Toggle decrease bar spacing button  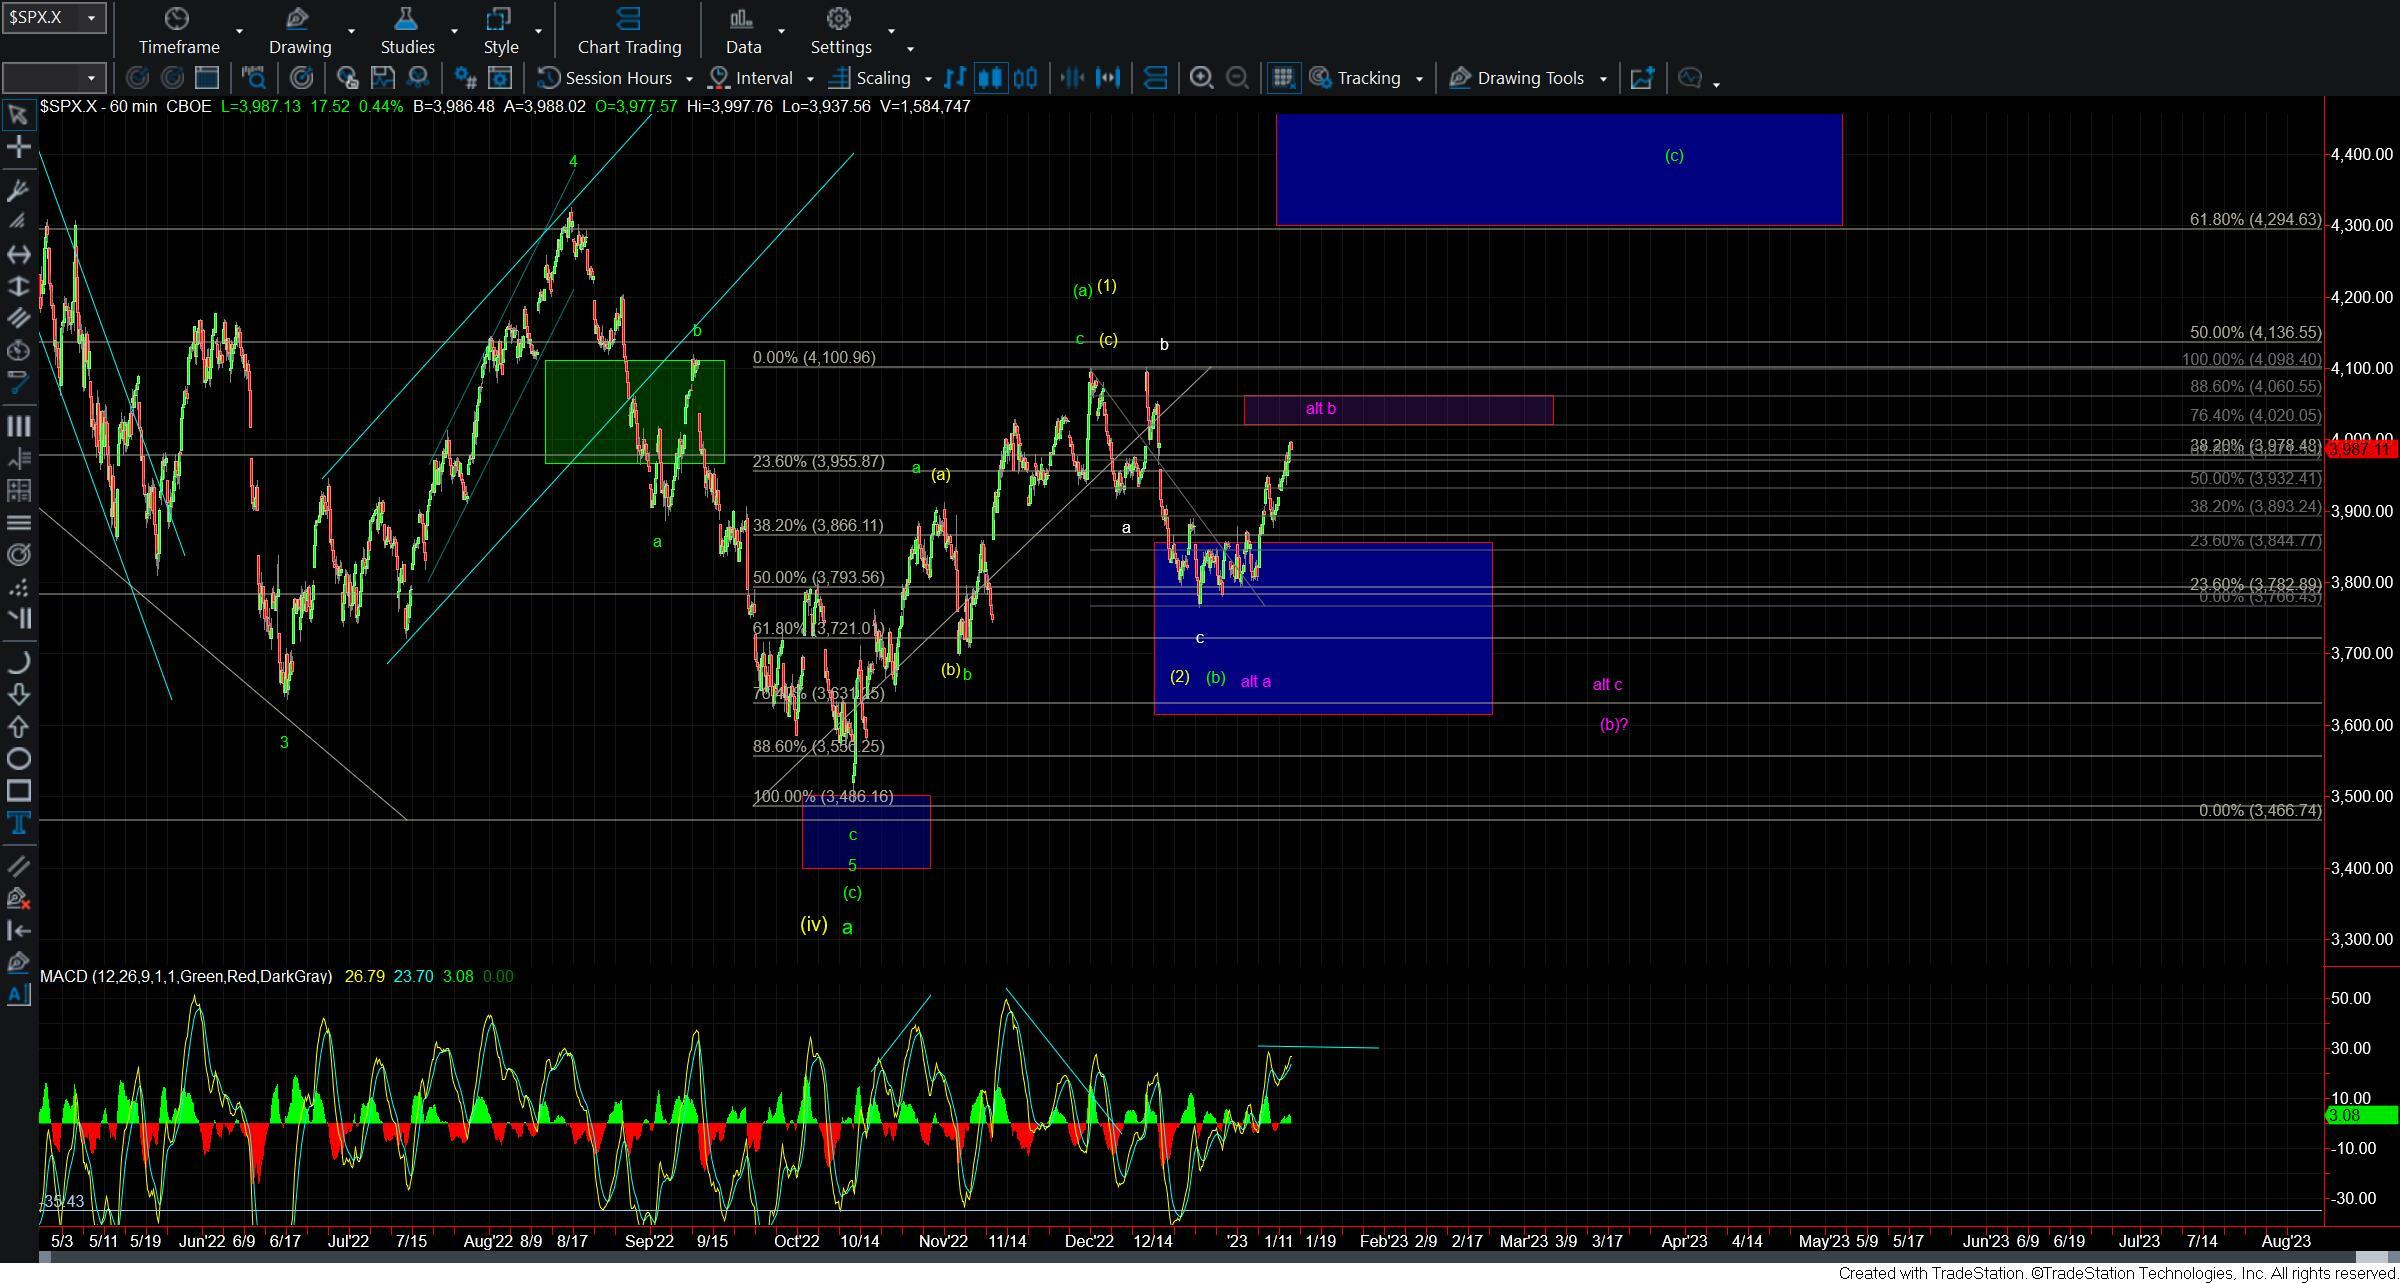pos(1072,78)
